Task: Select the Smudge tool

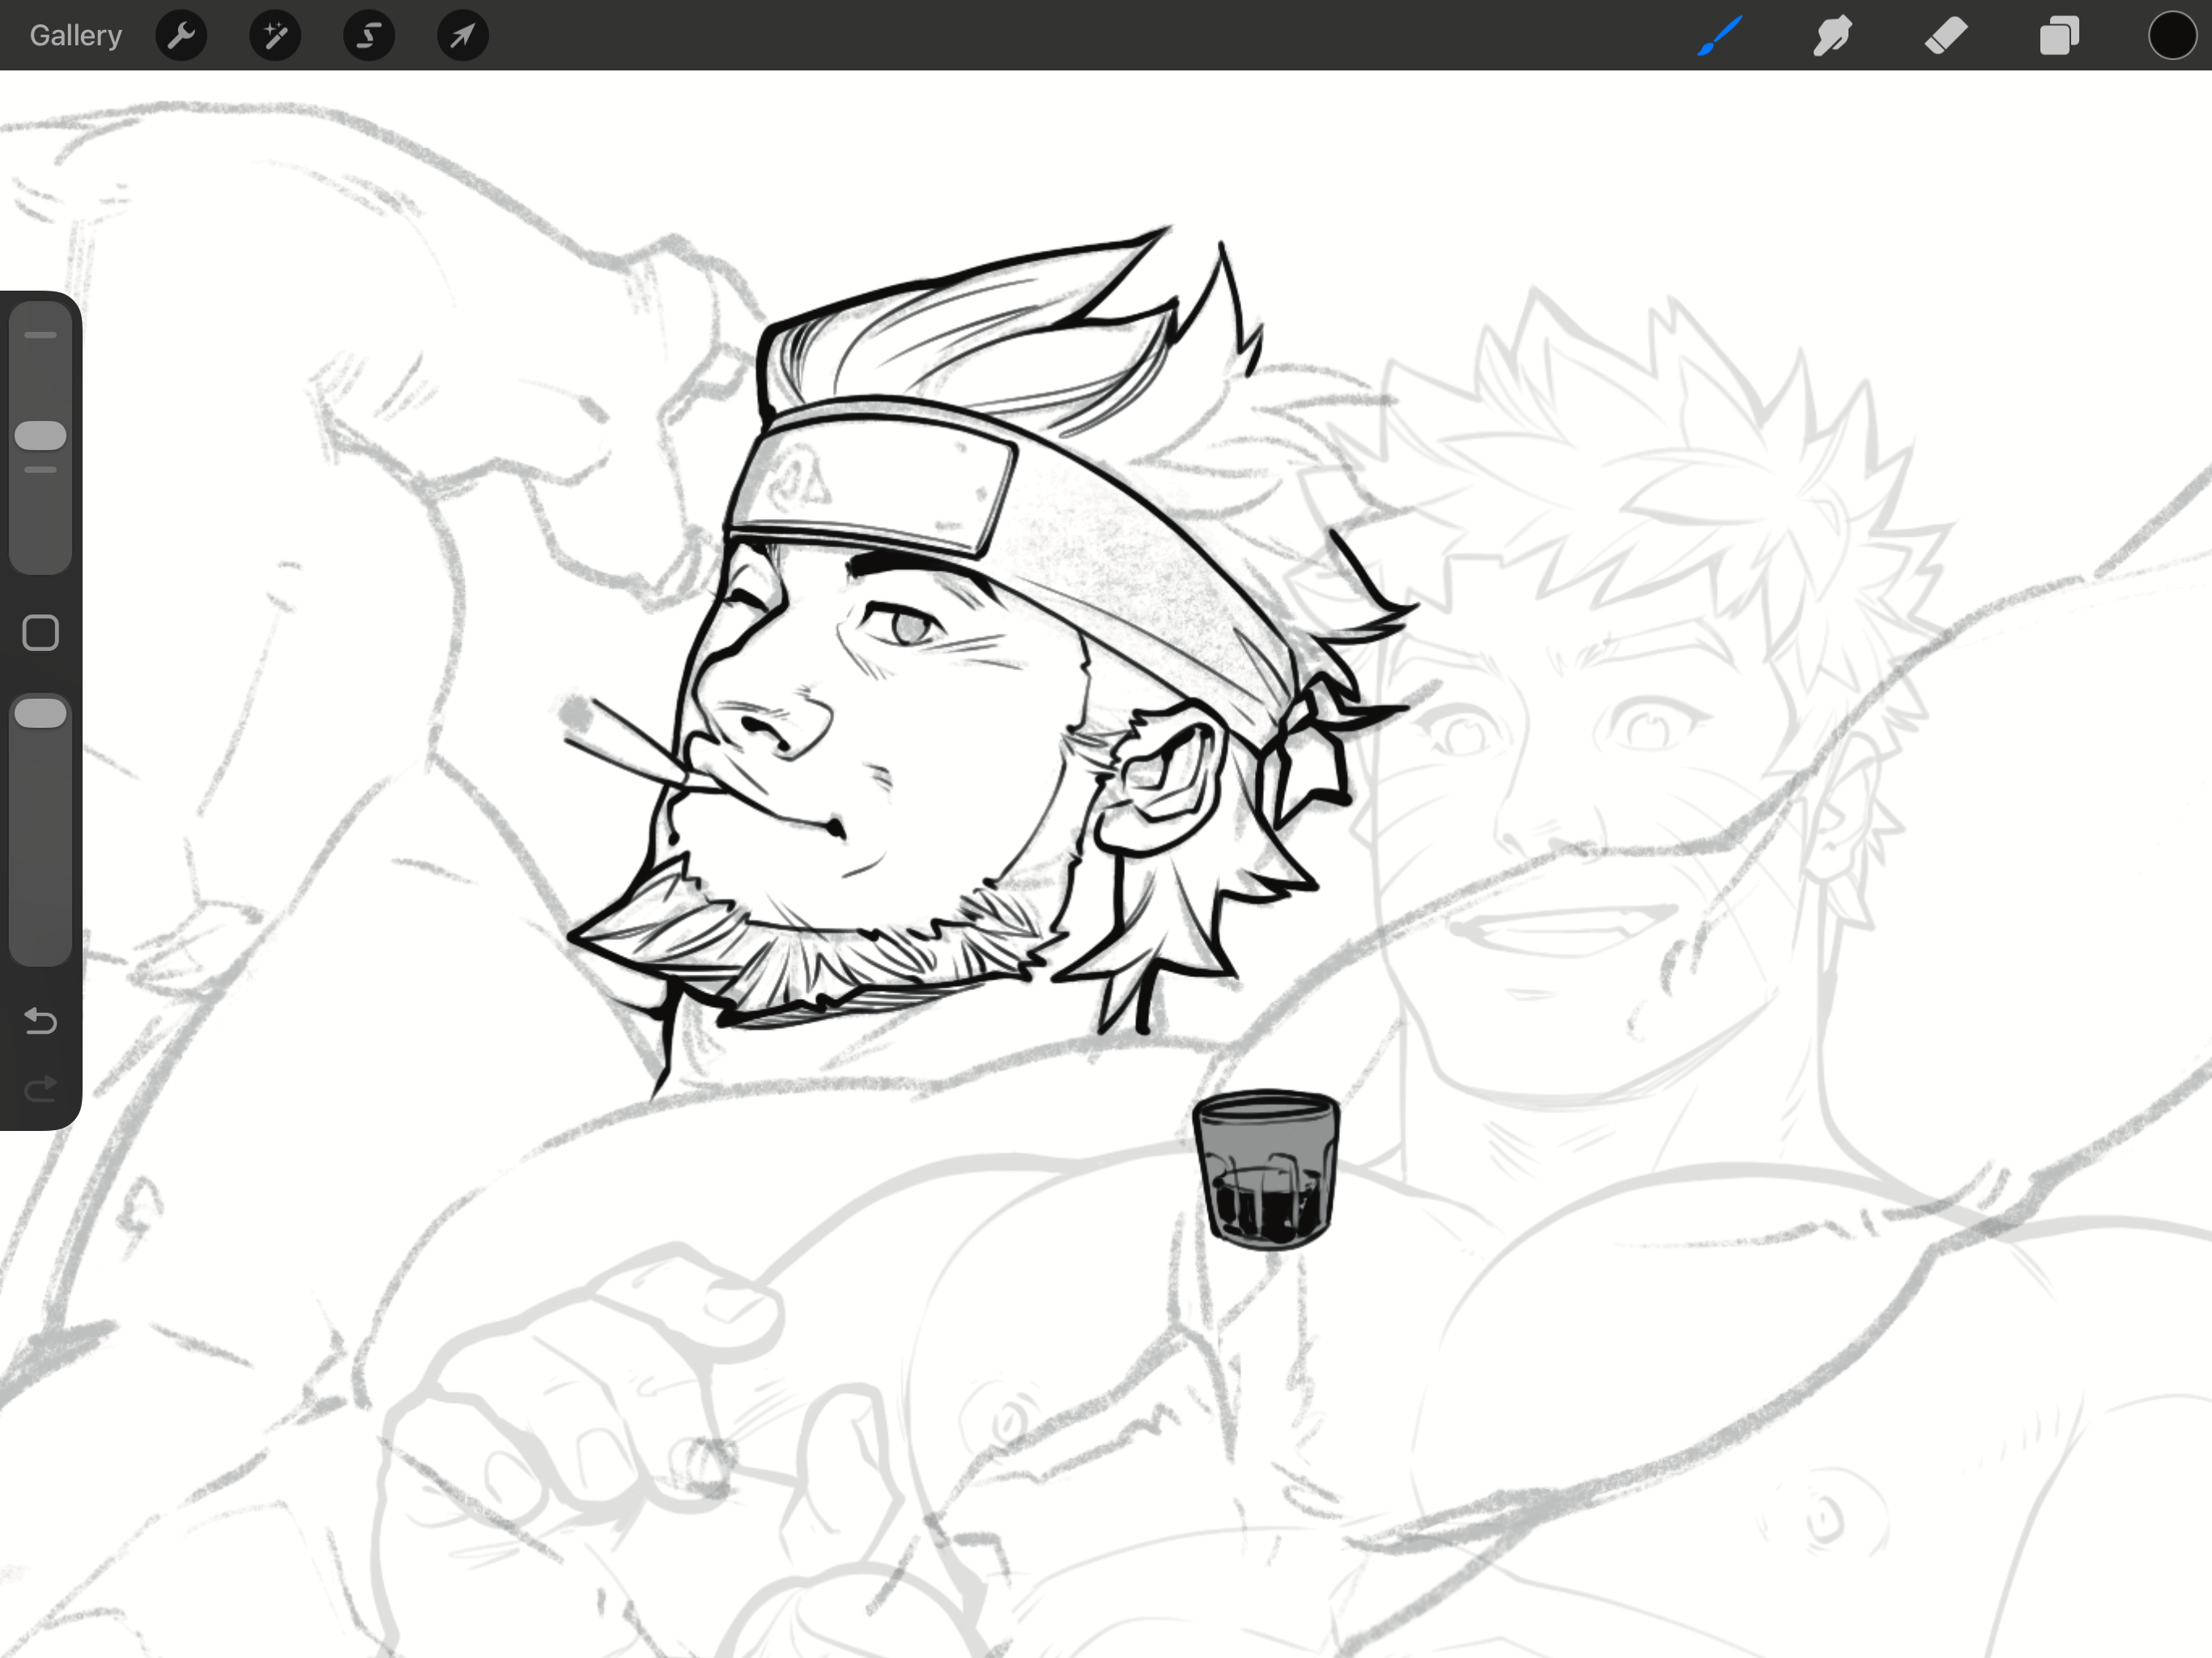Action: point(1833,36)
